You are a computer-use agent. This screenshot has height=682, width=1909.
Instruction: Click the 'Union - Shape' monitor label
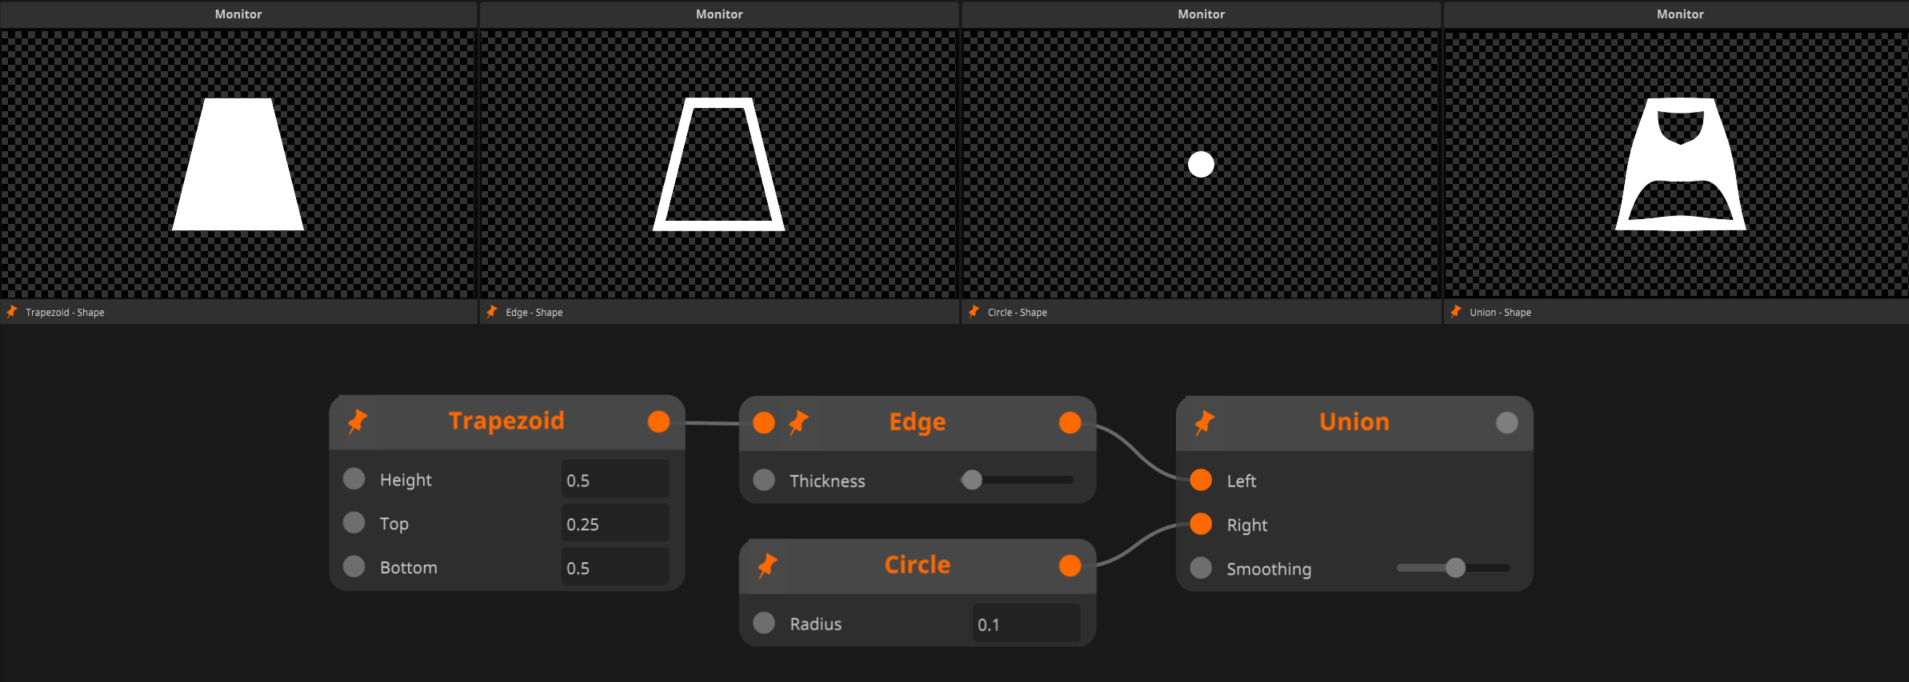pos(1500,313)
